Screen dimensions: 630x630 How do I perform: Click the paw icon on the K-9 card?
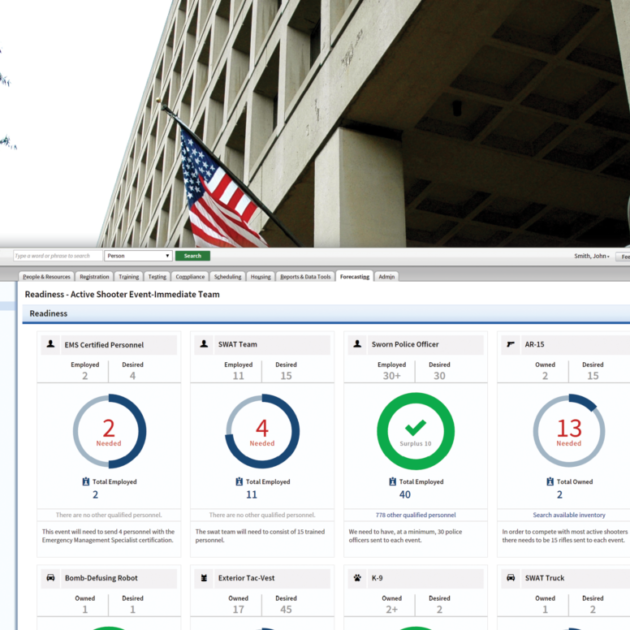click(357, 578)
